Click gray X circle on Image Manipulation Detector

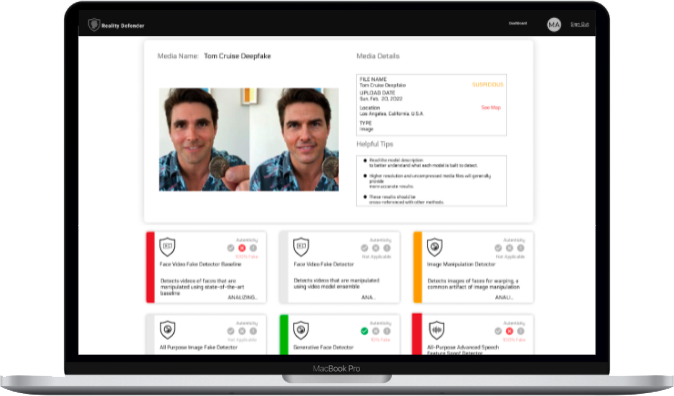click(x=509, y=248)
